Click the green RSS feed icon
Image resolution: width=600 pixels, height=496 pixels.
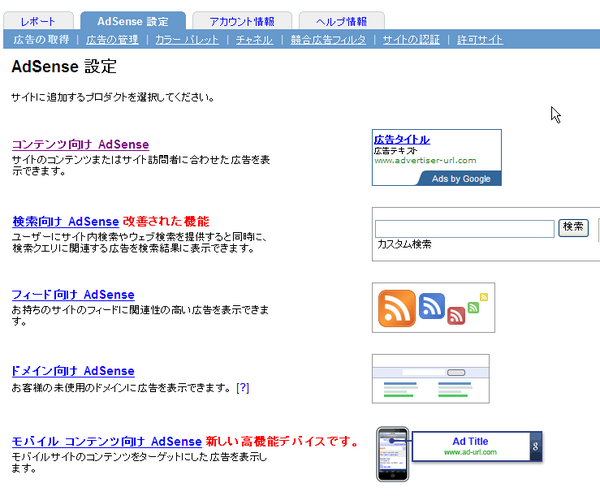(473, 307)
